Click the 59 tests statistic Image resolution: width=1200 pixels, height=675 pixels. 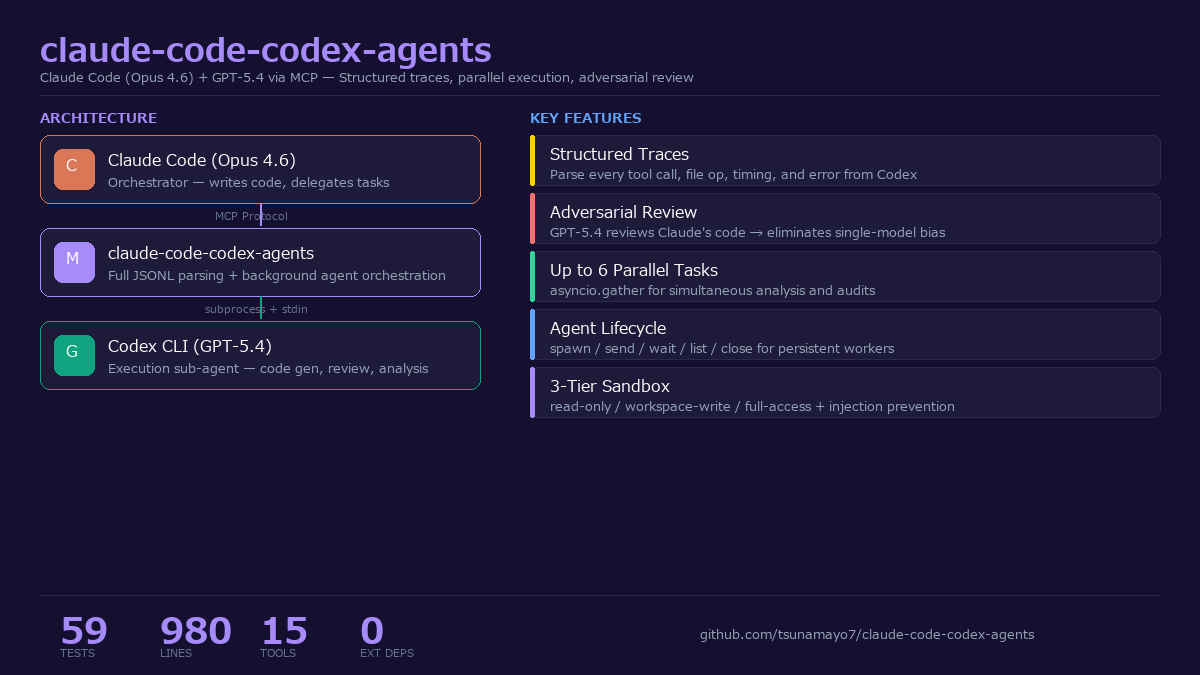tap(84, 631)
